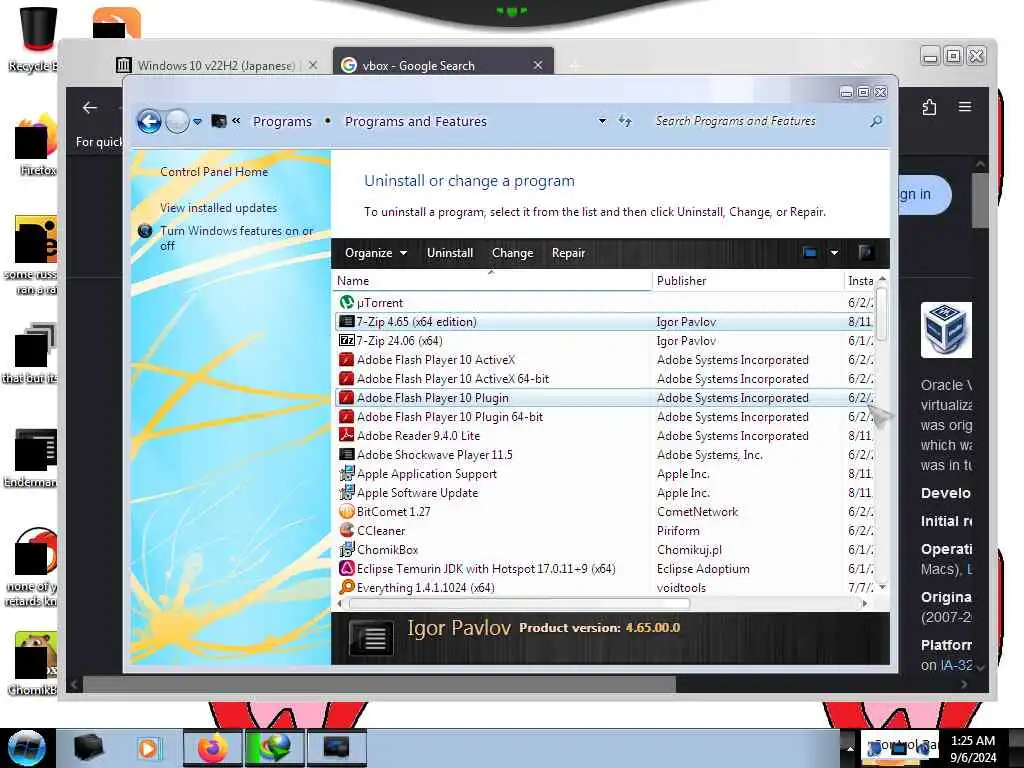Select the Eclipse Temurin JDK icon

coord(346,568)
